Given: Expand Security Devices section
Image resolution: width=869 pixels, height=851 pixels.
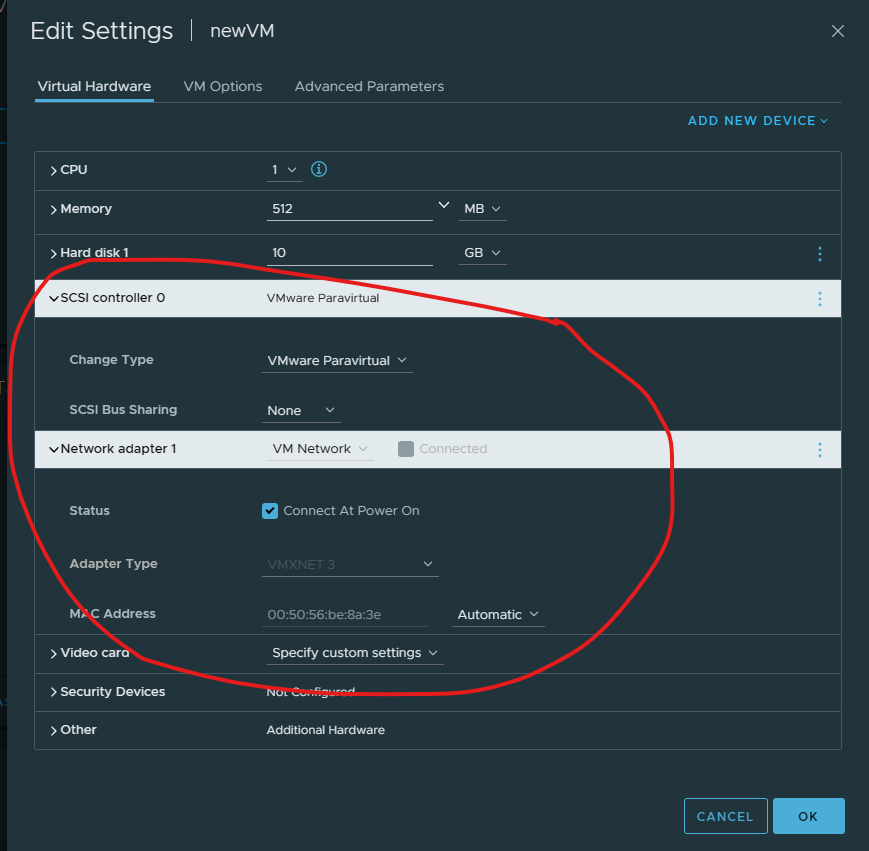Looking at the screenshot, I should tap(54, 692).
